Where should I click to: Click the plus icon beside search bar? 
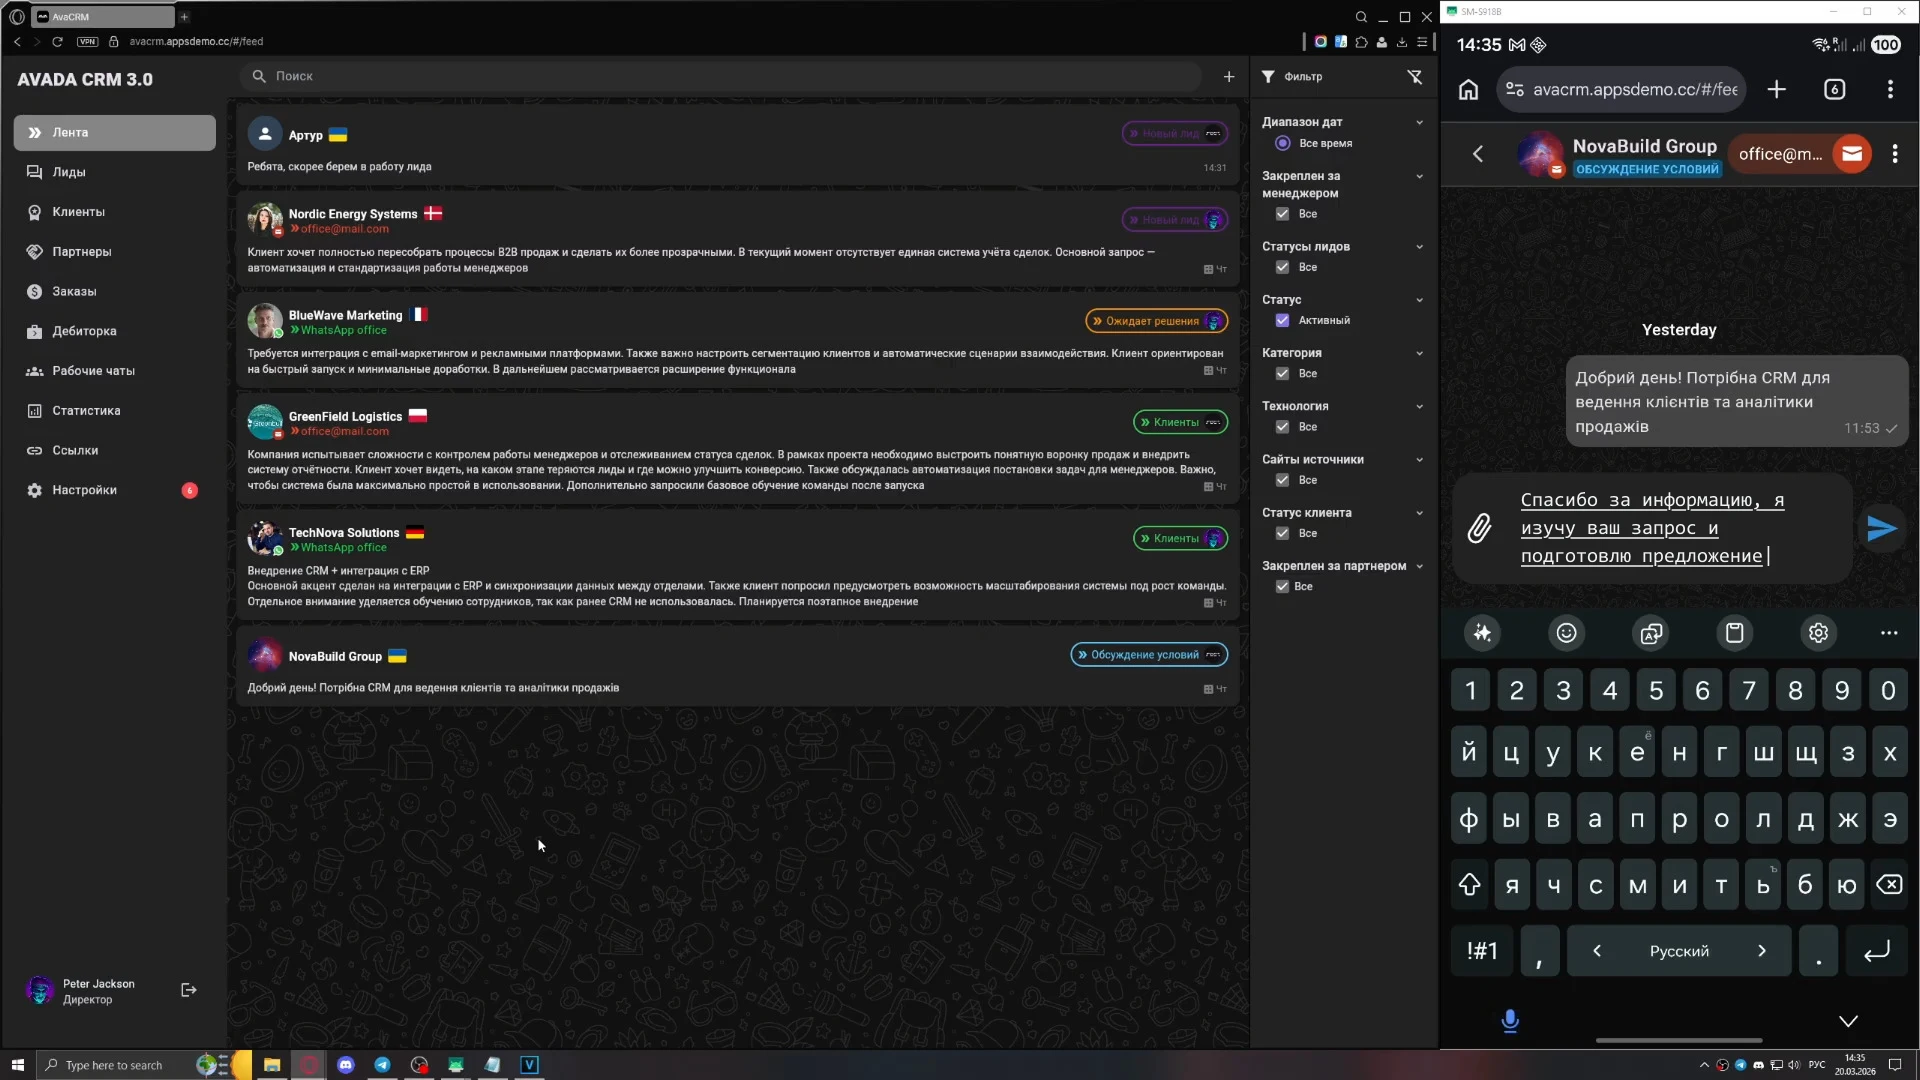tap(1229, 77)
